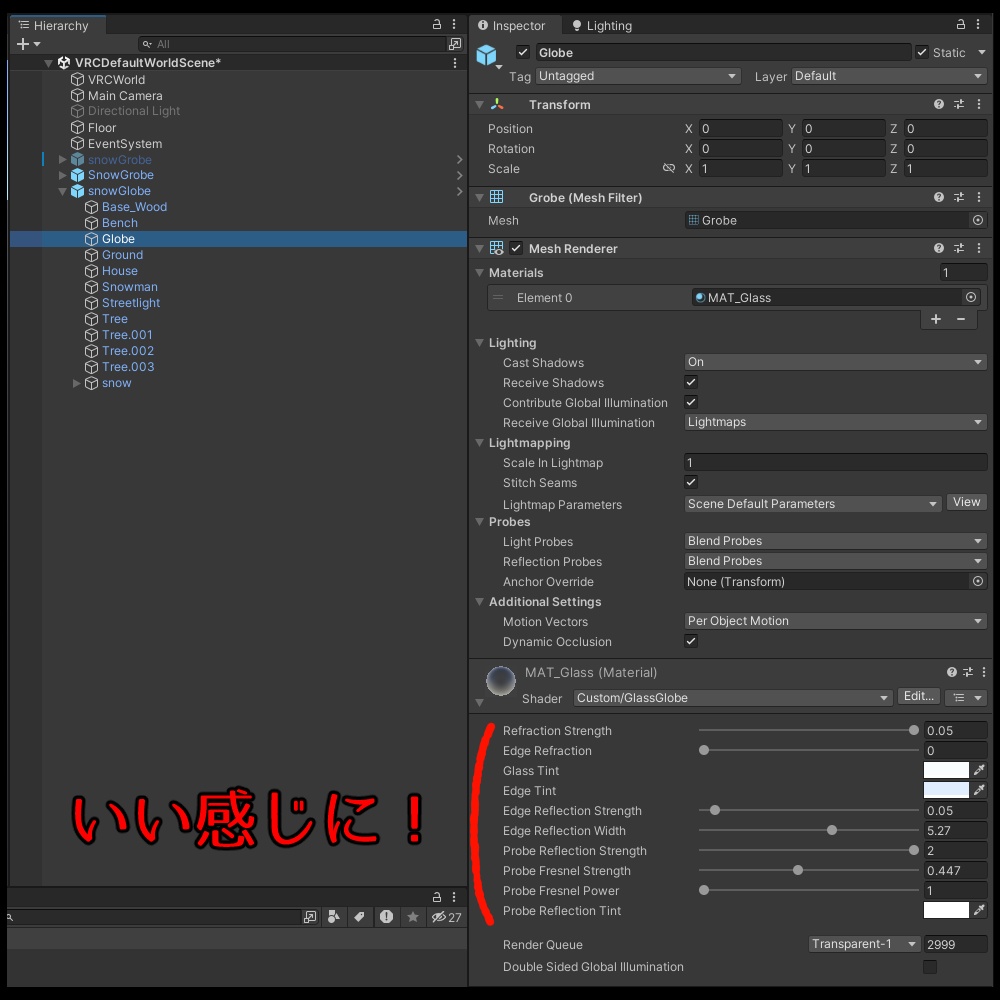This screenshot has height=1000, width=1000.
Task: Uncheck Contribute Global Illumination
Action: pos(691,402)
